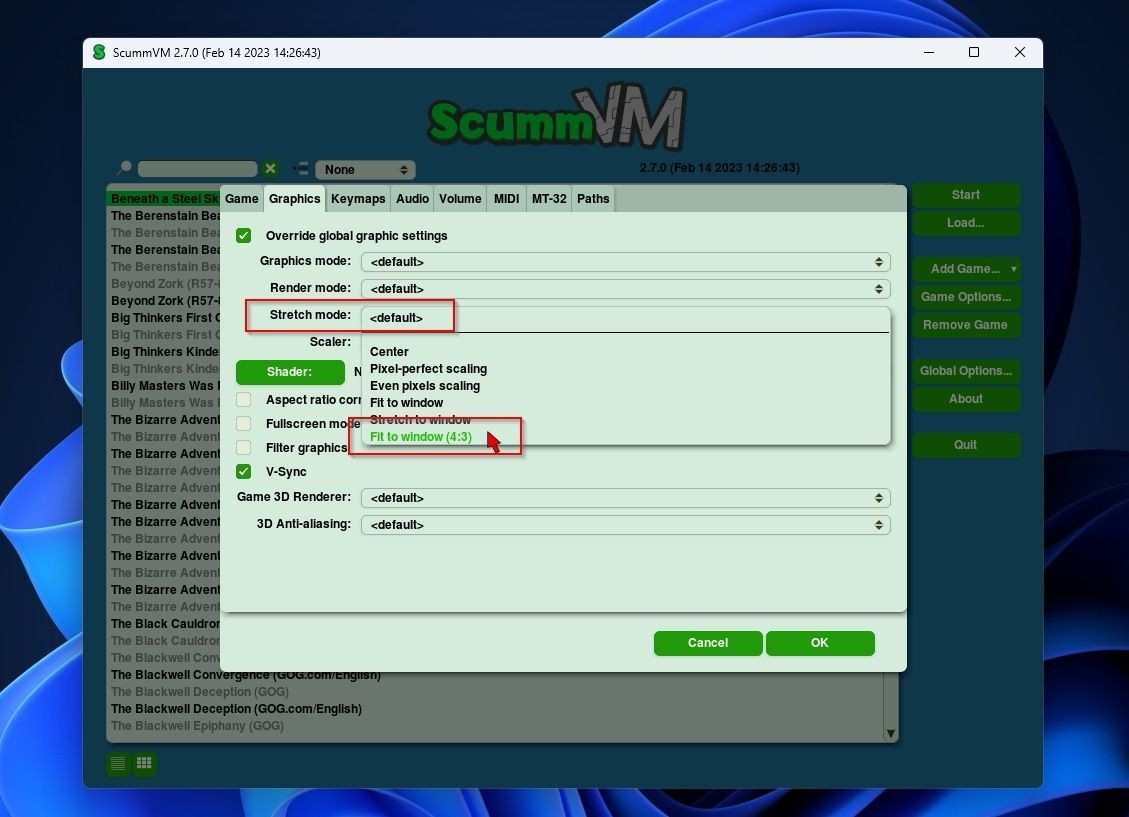This screenshot has width=1129, height=817.
Task: Open the None grouping dropdown
Action: (365, 170)
